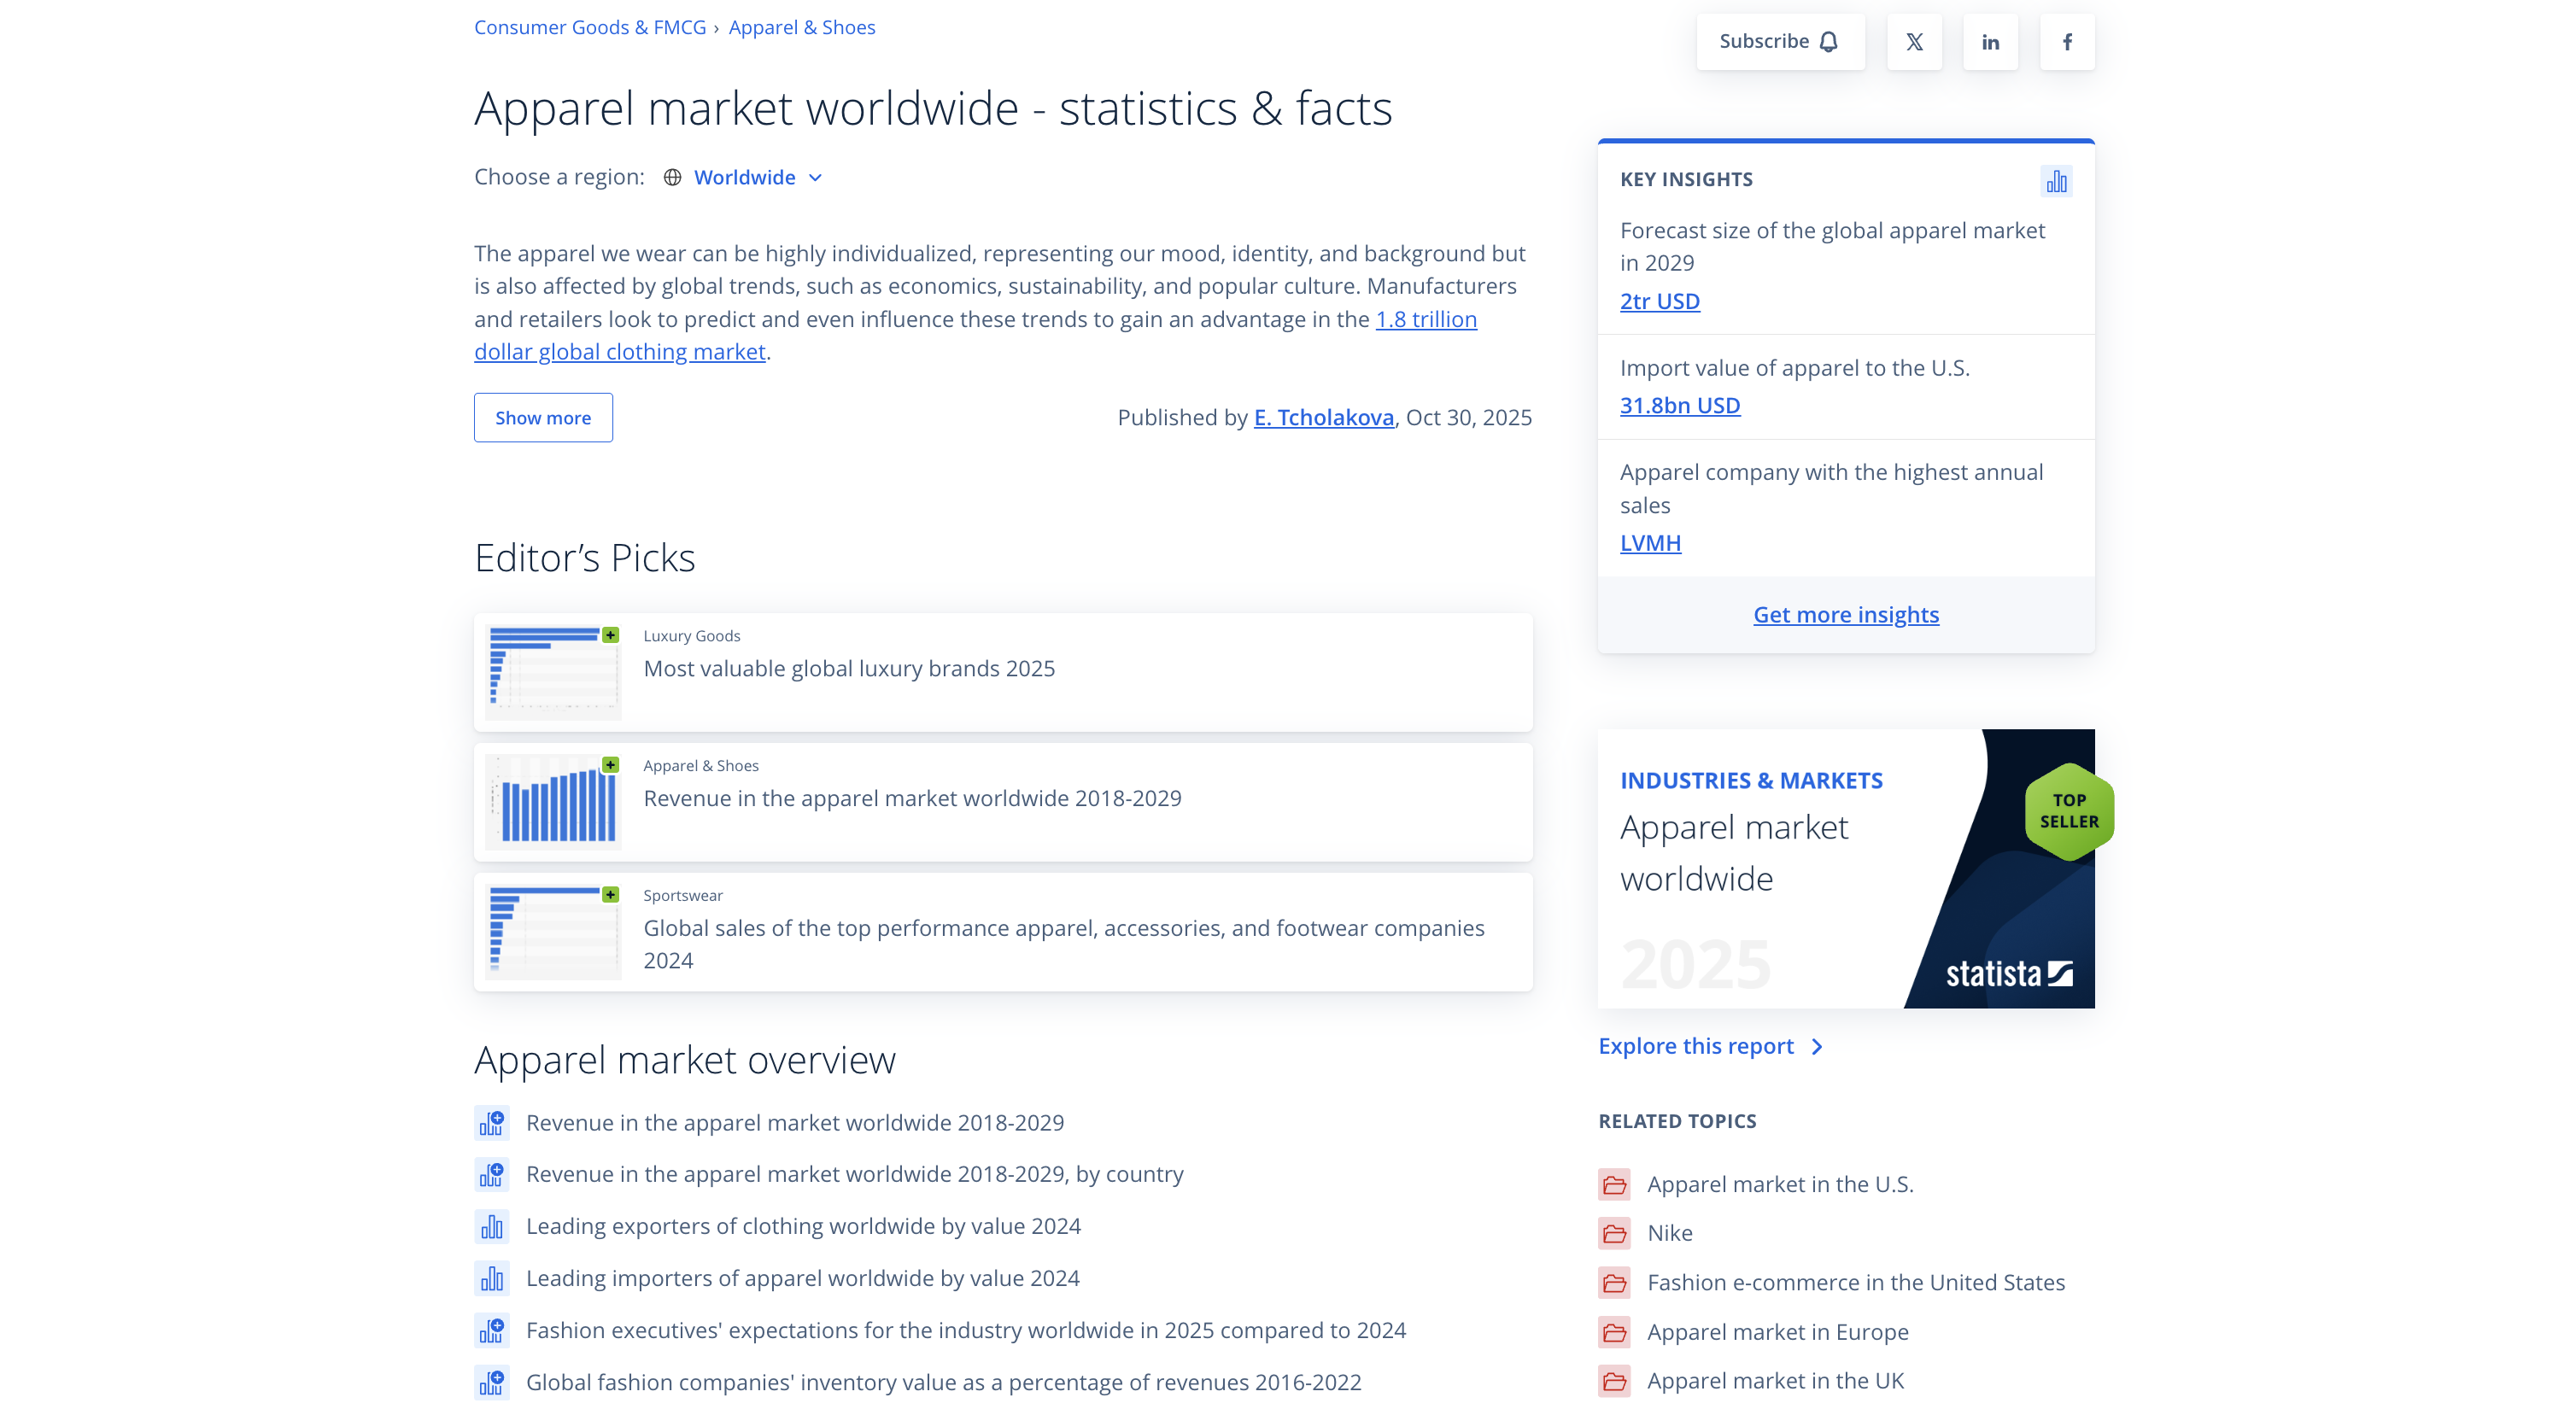Screen dimensions: 2576x1409
Task: Share page on LinkedIn
Action: [1990, 42]
